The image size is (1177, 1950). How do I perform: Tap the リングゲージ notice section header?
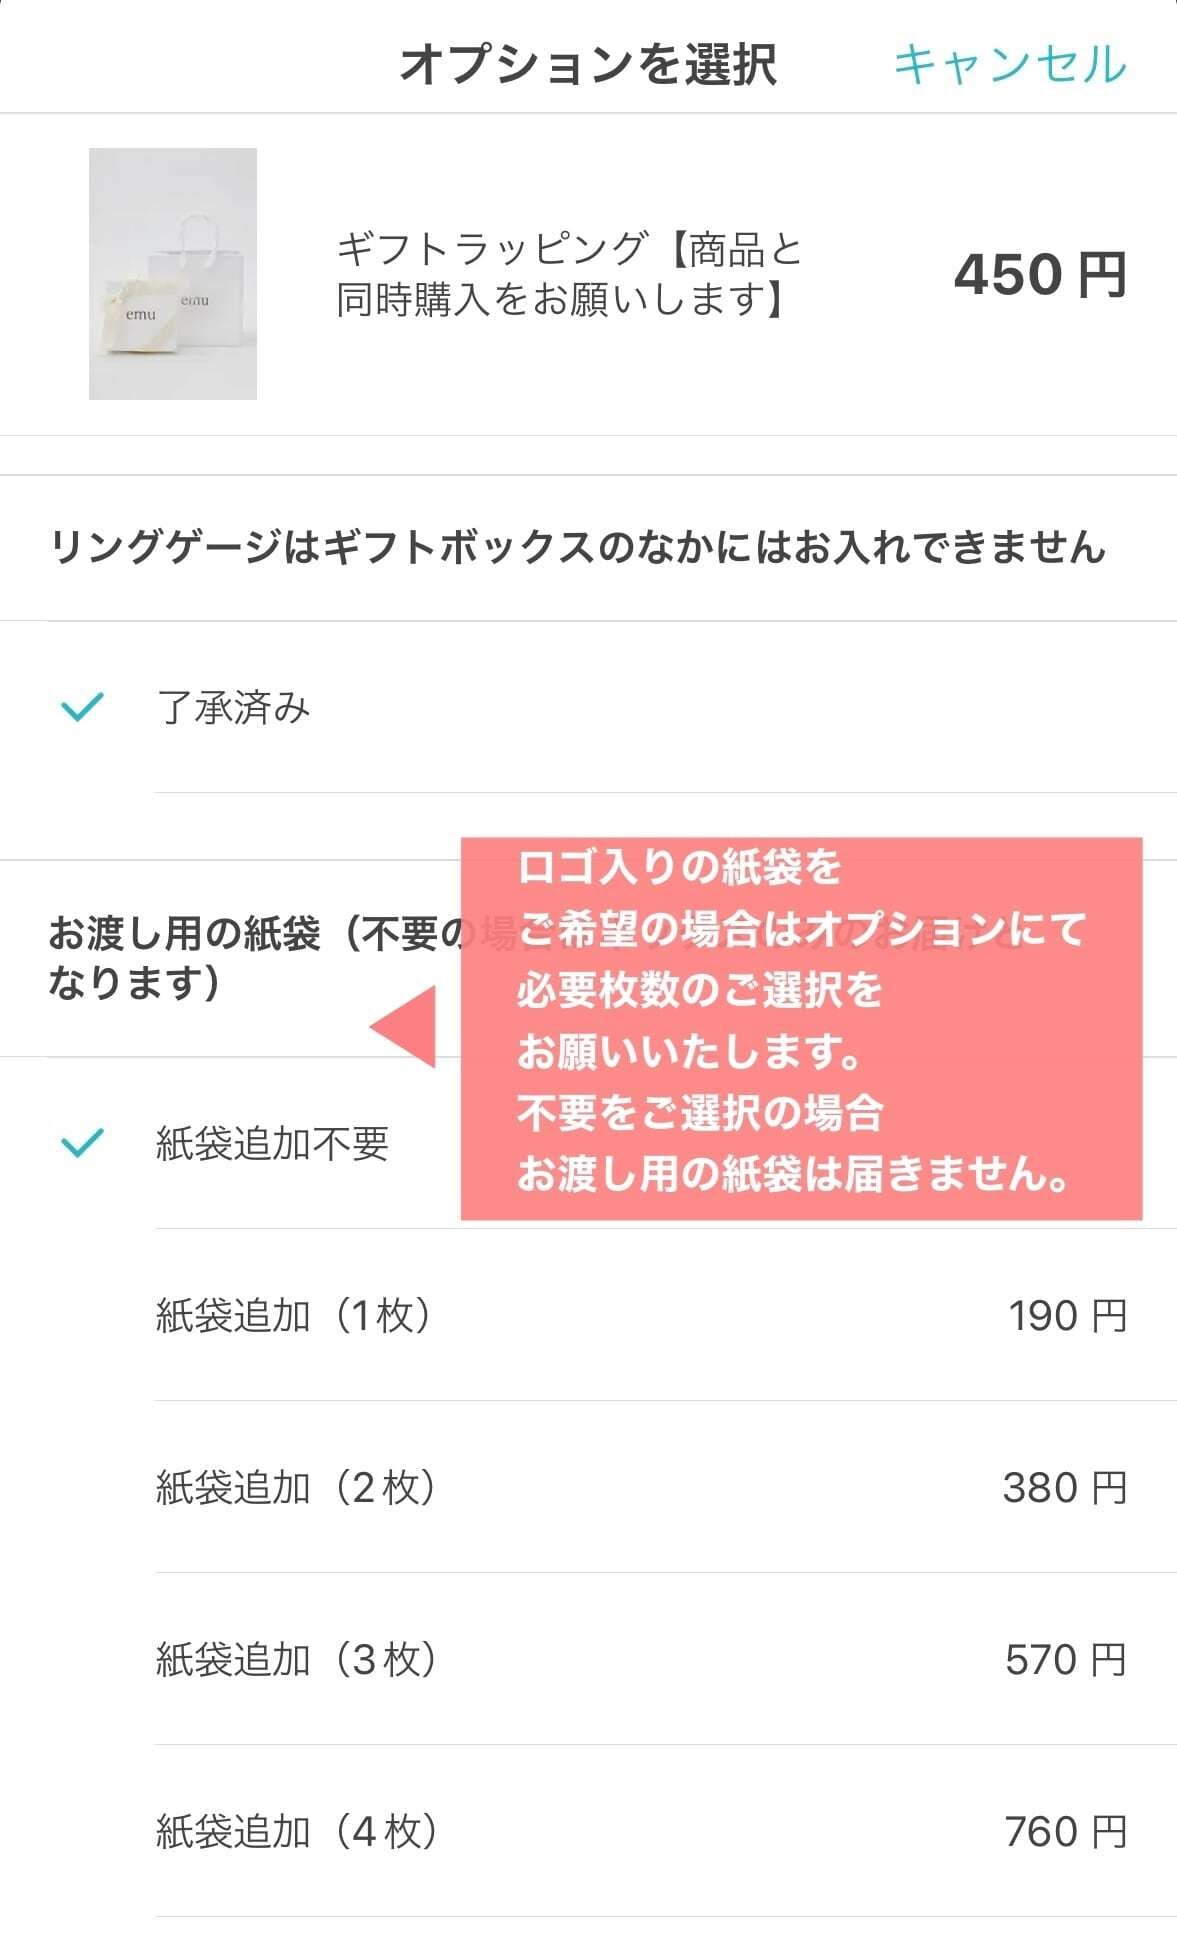click(578, 547)
